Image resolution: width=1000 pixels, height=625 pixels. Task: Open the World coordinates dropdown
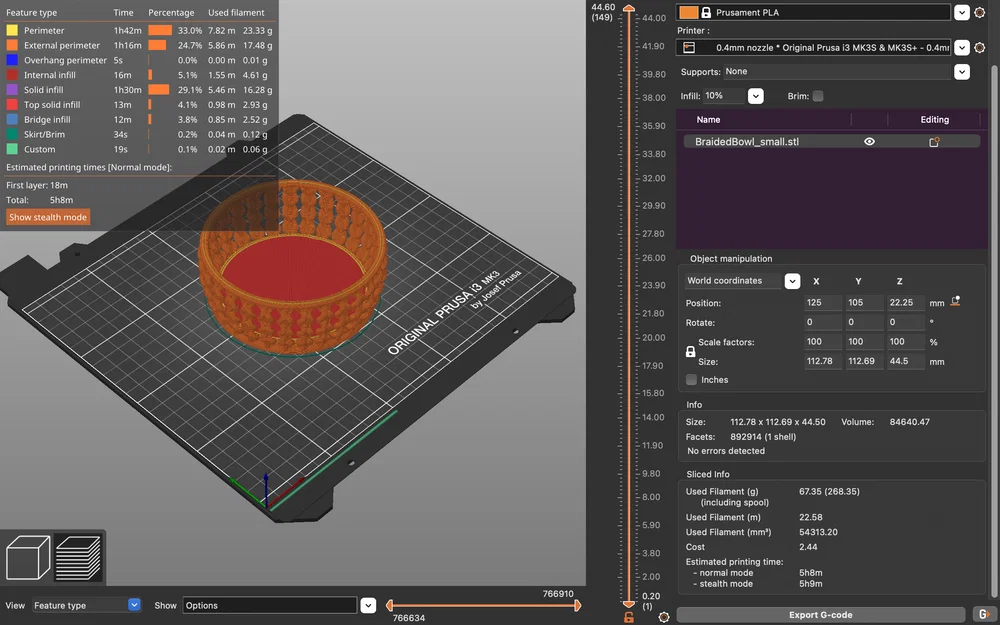click(792, 281)
